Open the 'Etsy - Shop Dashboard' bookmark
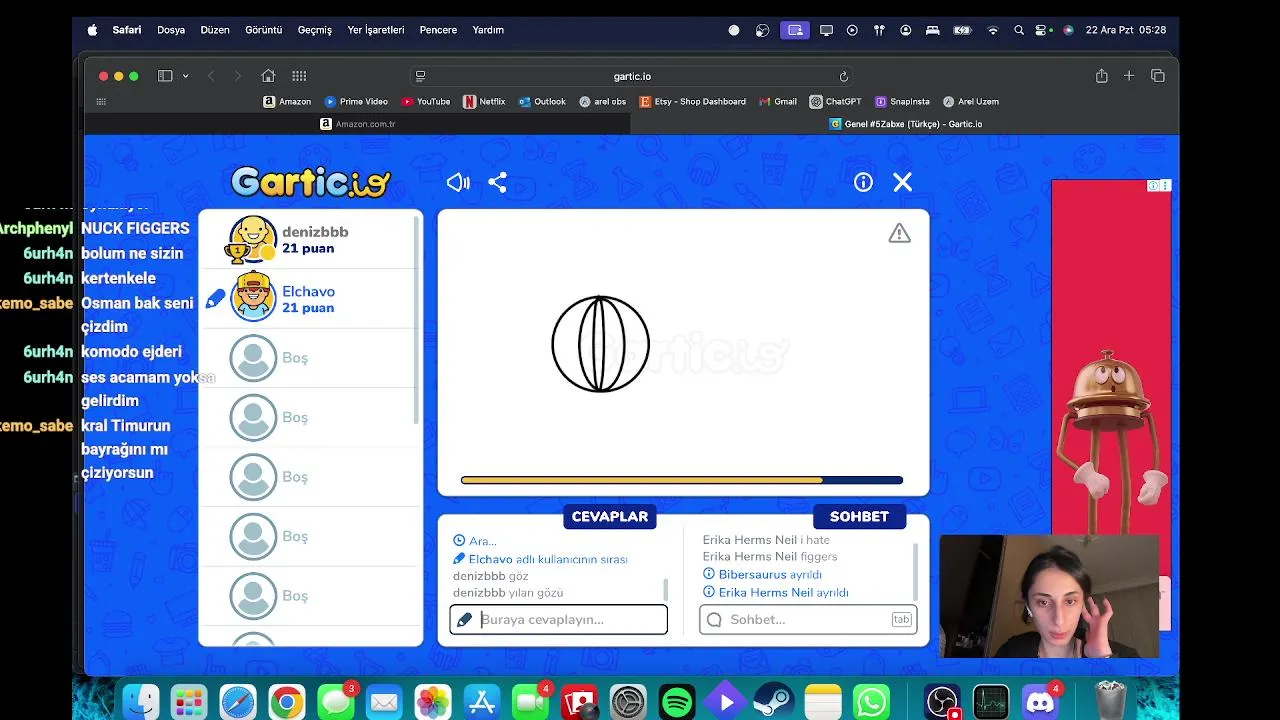1280x720 pixels. 693,101
